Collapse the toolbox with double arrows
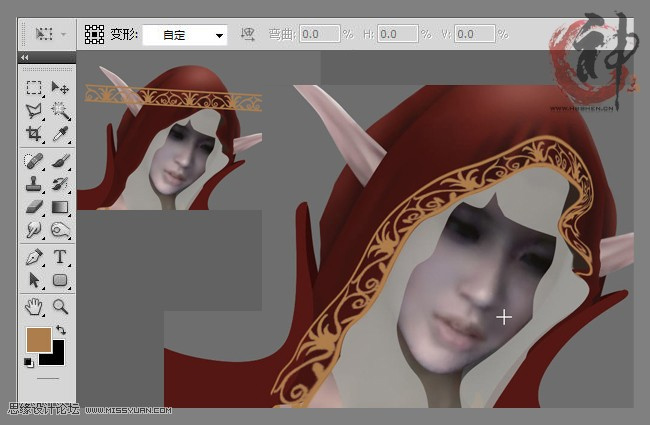 coord(24,57)
